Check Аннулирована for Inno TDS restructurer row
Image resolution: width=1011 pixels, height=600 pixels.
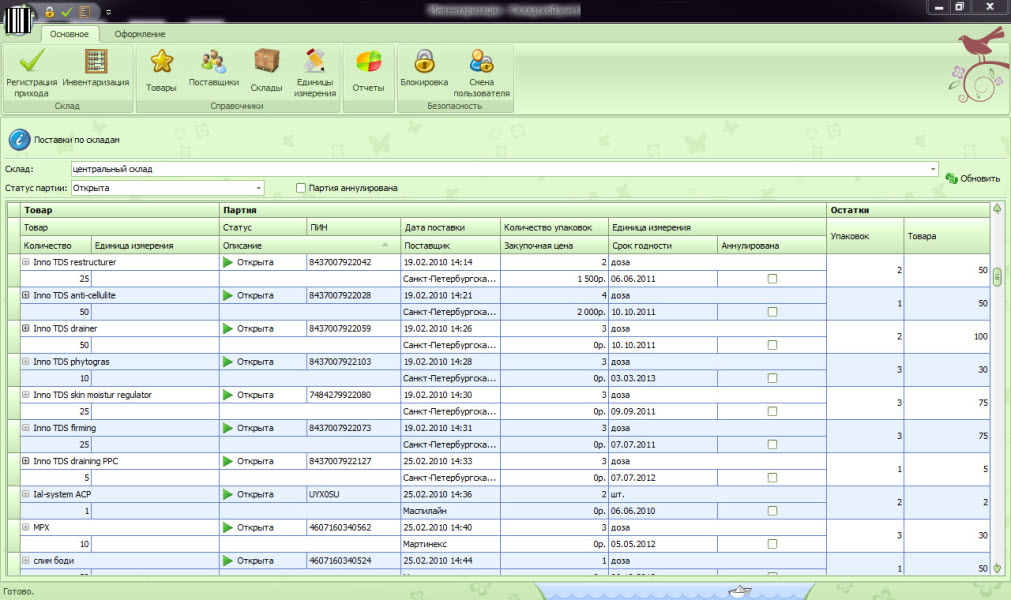pos(771,279)
